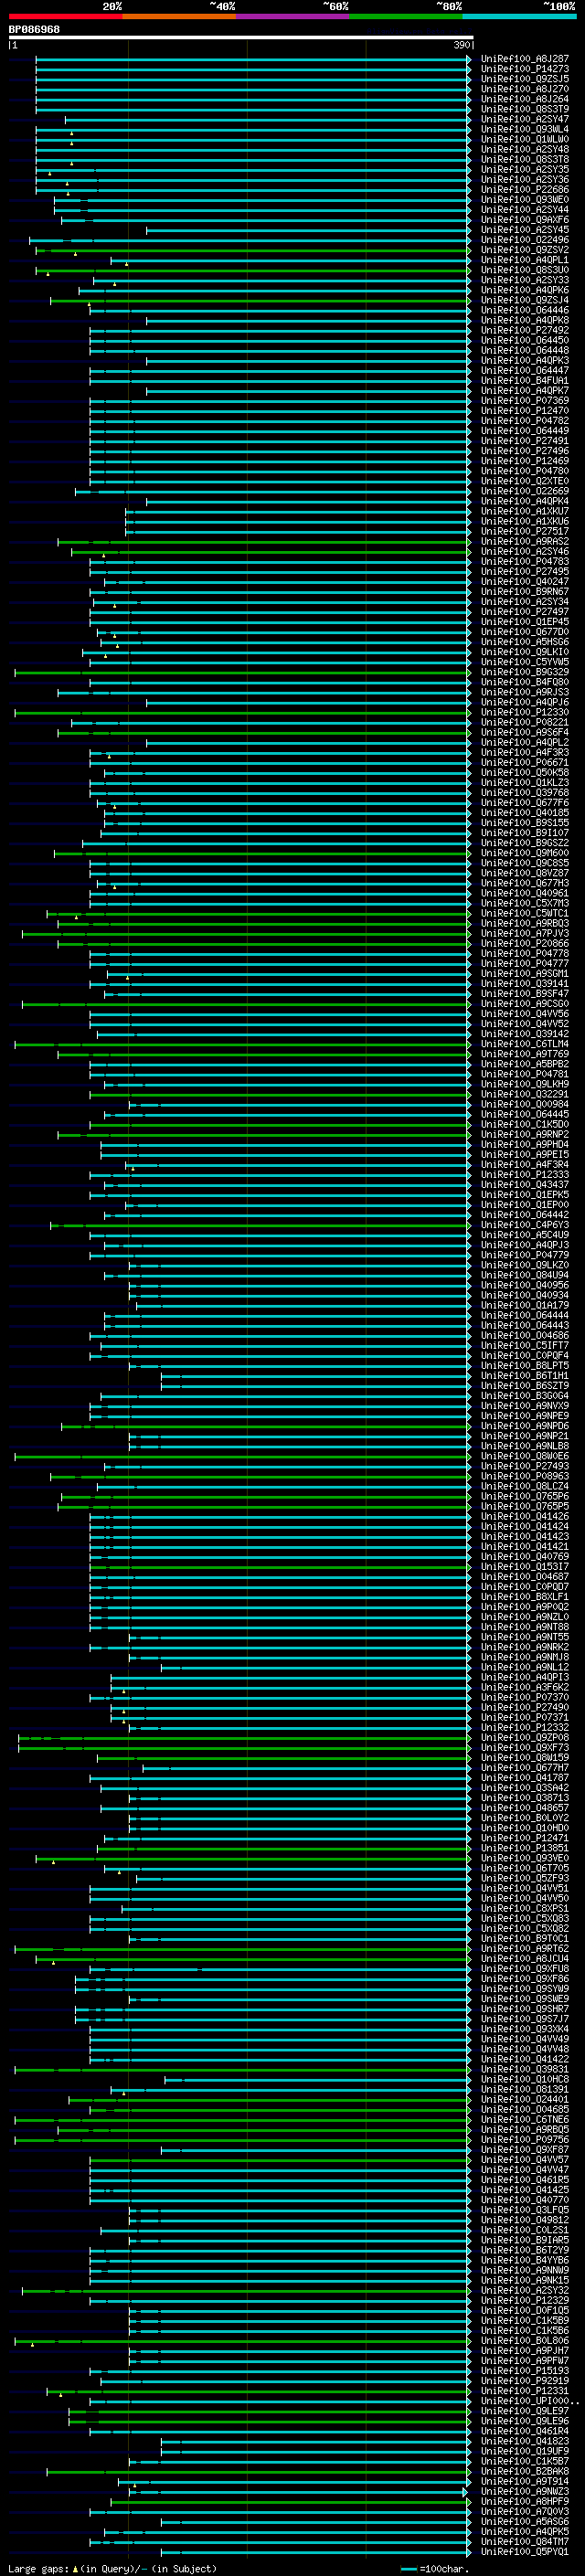Click the red 20% identity color segment
This screenshot has height=2576, width=585.
click(x=65, y=16)
